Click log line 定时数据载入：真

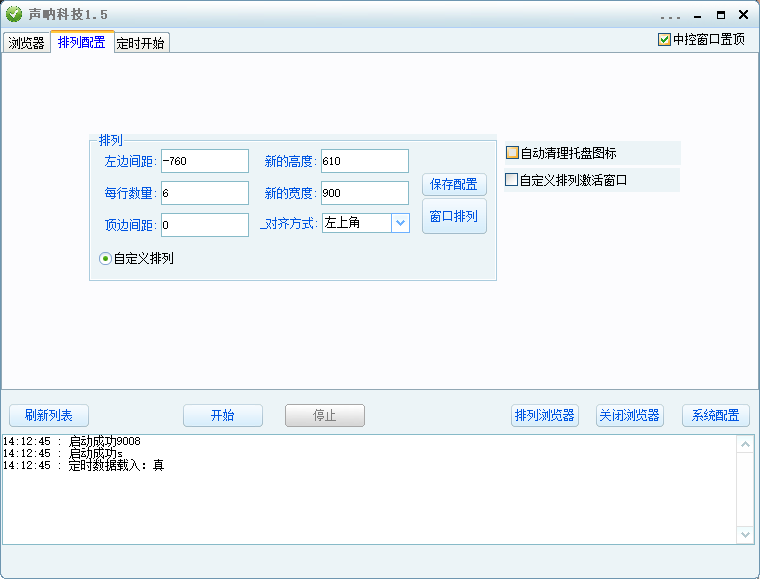[x=83, y=465]
